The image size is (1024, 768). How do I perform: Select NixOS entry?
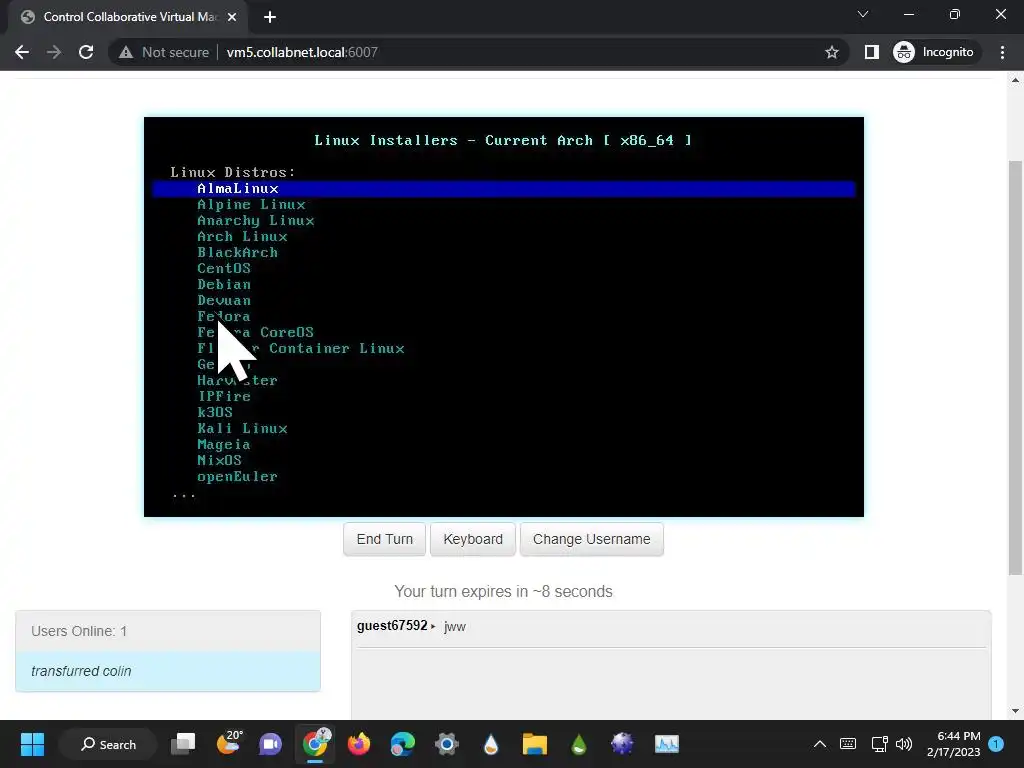coord(219,460)
